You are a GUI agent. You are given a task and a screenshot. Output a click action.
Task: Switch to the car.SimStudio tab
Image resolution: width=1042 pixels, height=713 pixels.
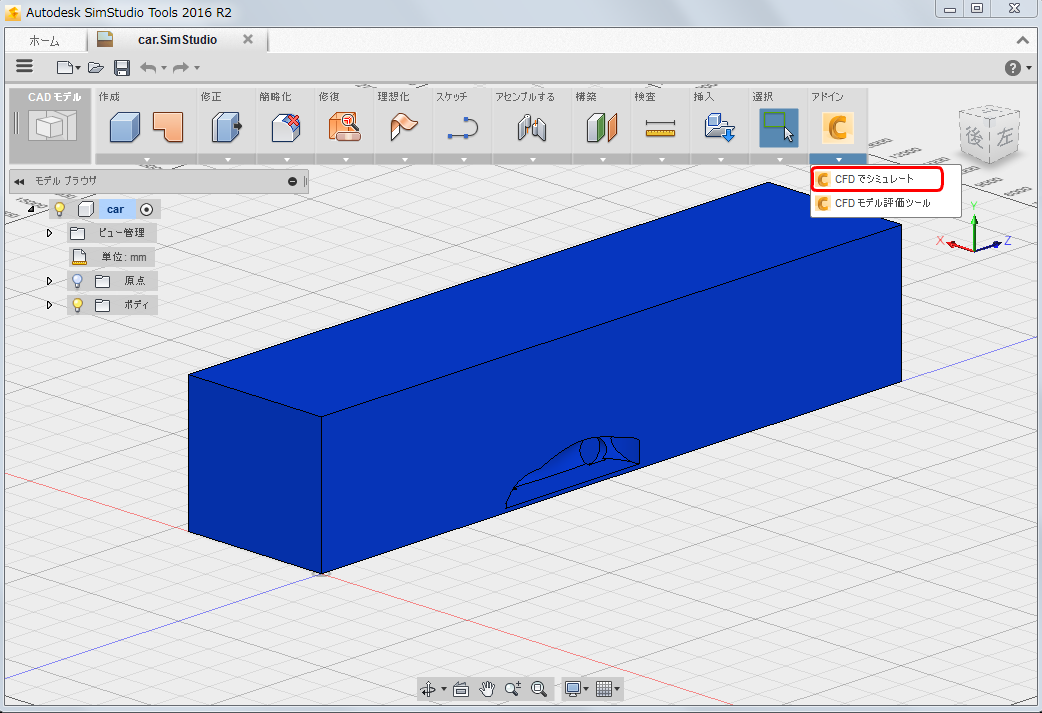click(x=177, y=40)
